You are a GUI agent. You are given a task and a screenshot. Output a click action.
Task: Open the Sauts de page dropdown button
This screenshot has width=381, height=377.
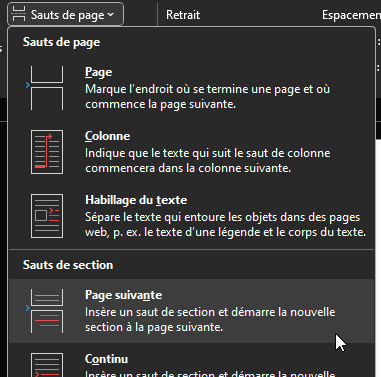point(65,15)
